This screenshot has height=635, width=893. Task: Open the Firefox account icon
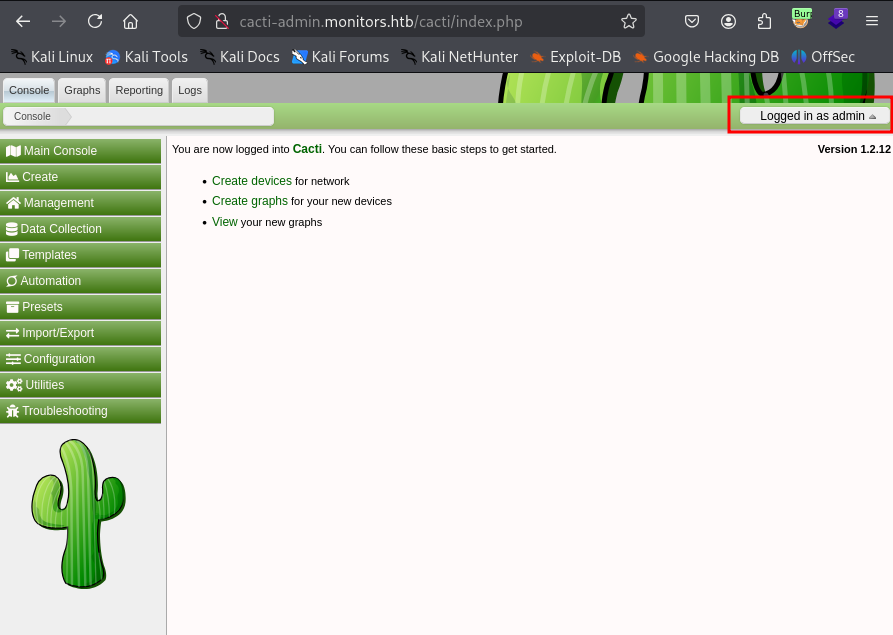coord(728,22)
